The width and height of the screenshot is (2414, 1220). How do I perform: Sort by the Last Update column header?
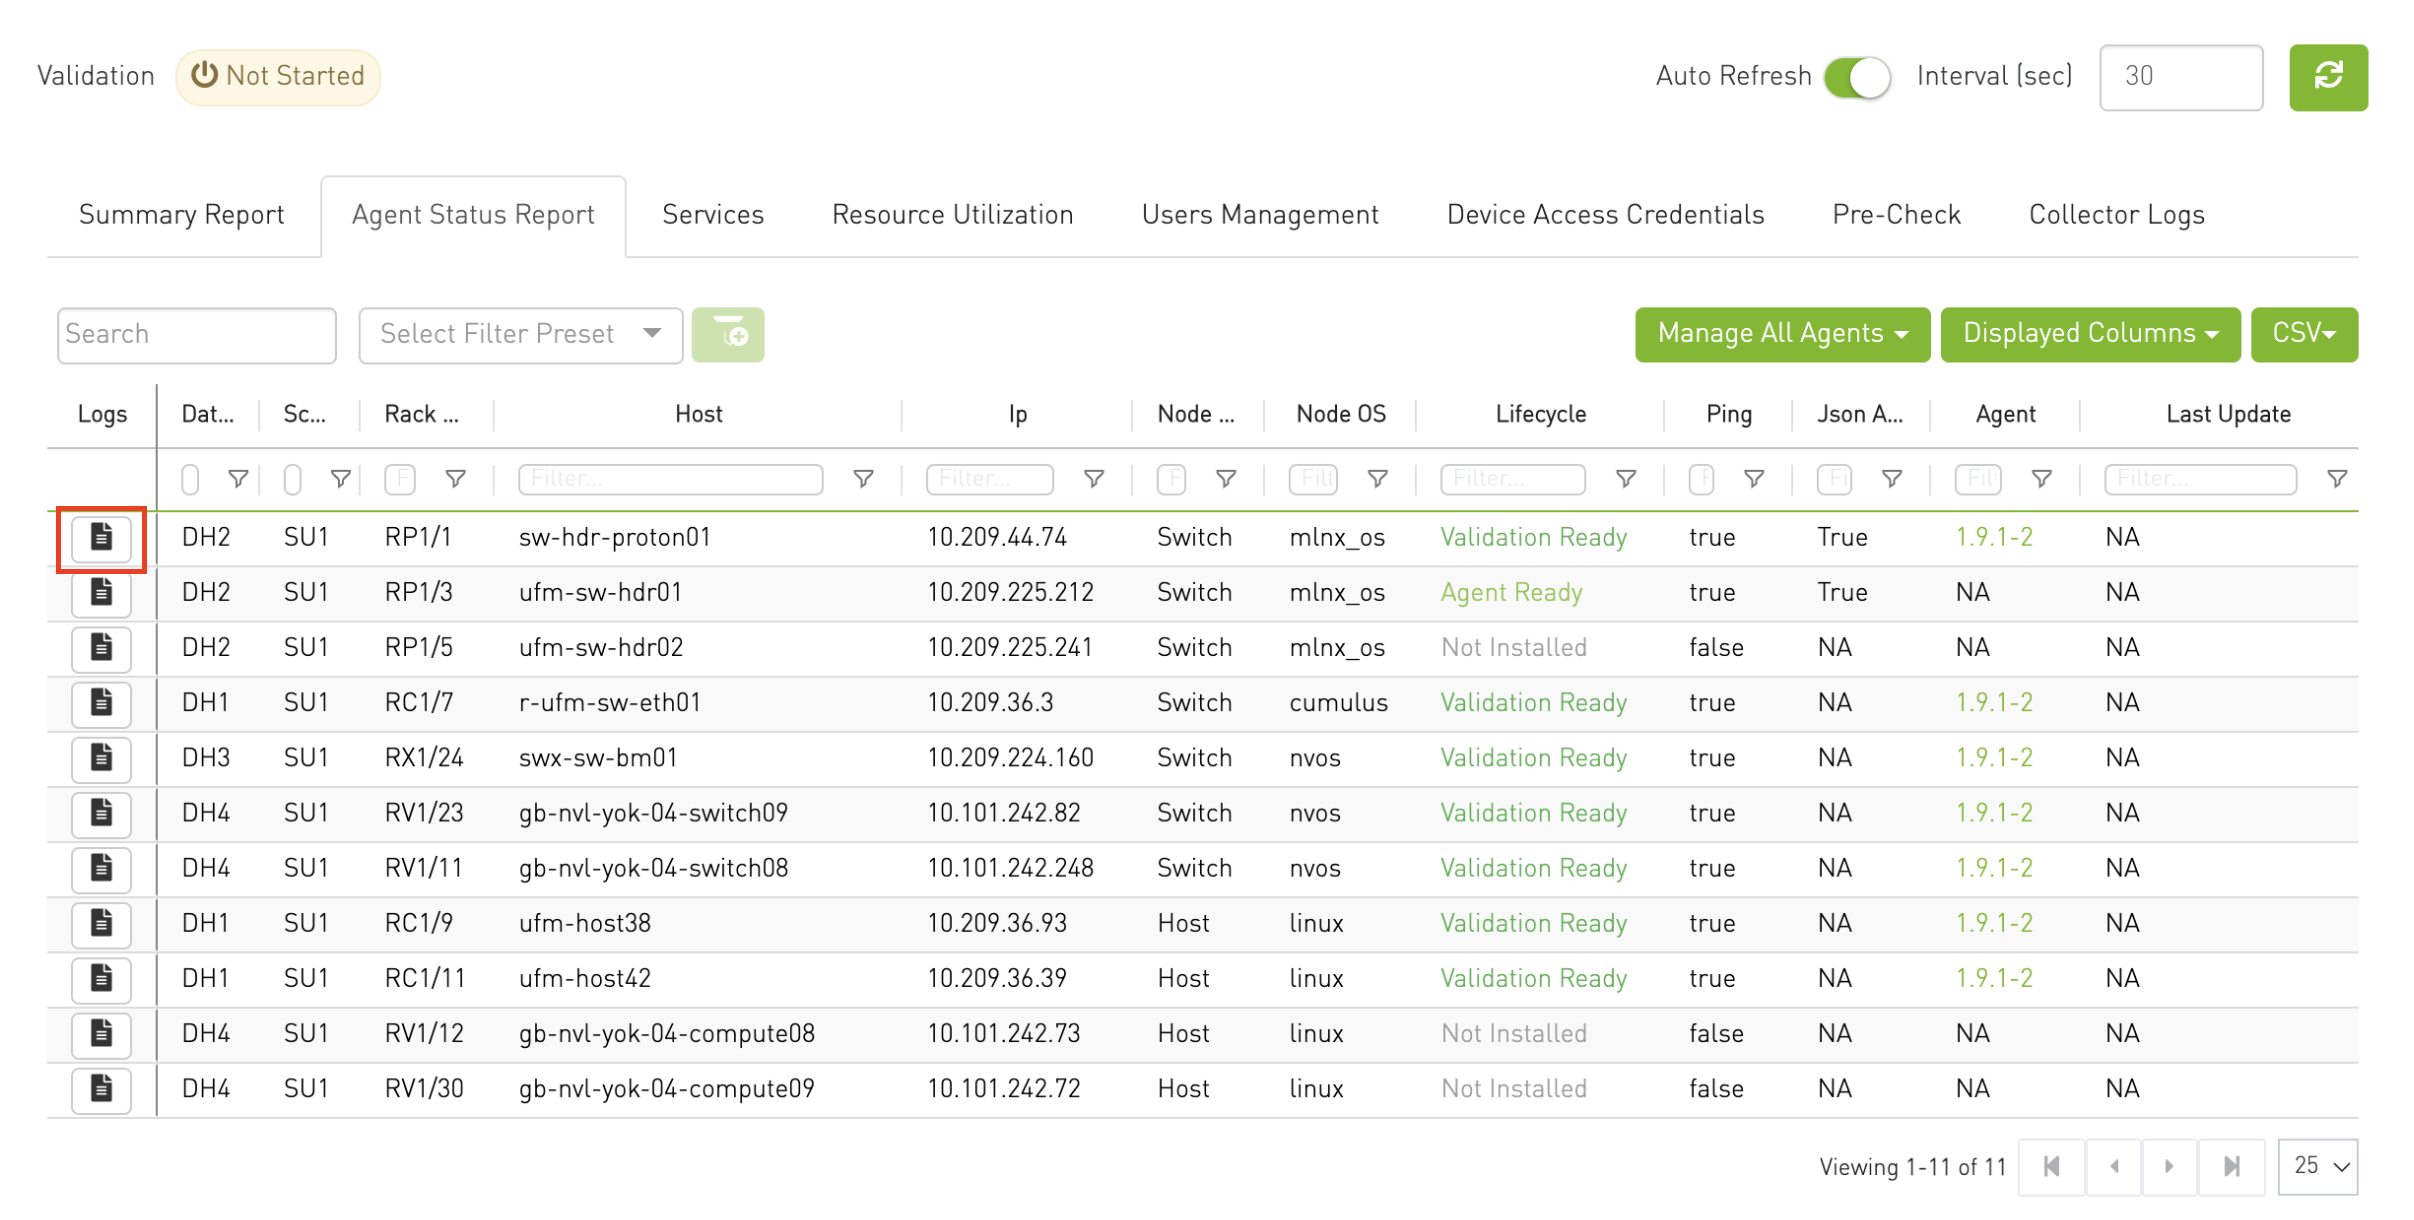point(2228,414)
